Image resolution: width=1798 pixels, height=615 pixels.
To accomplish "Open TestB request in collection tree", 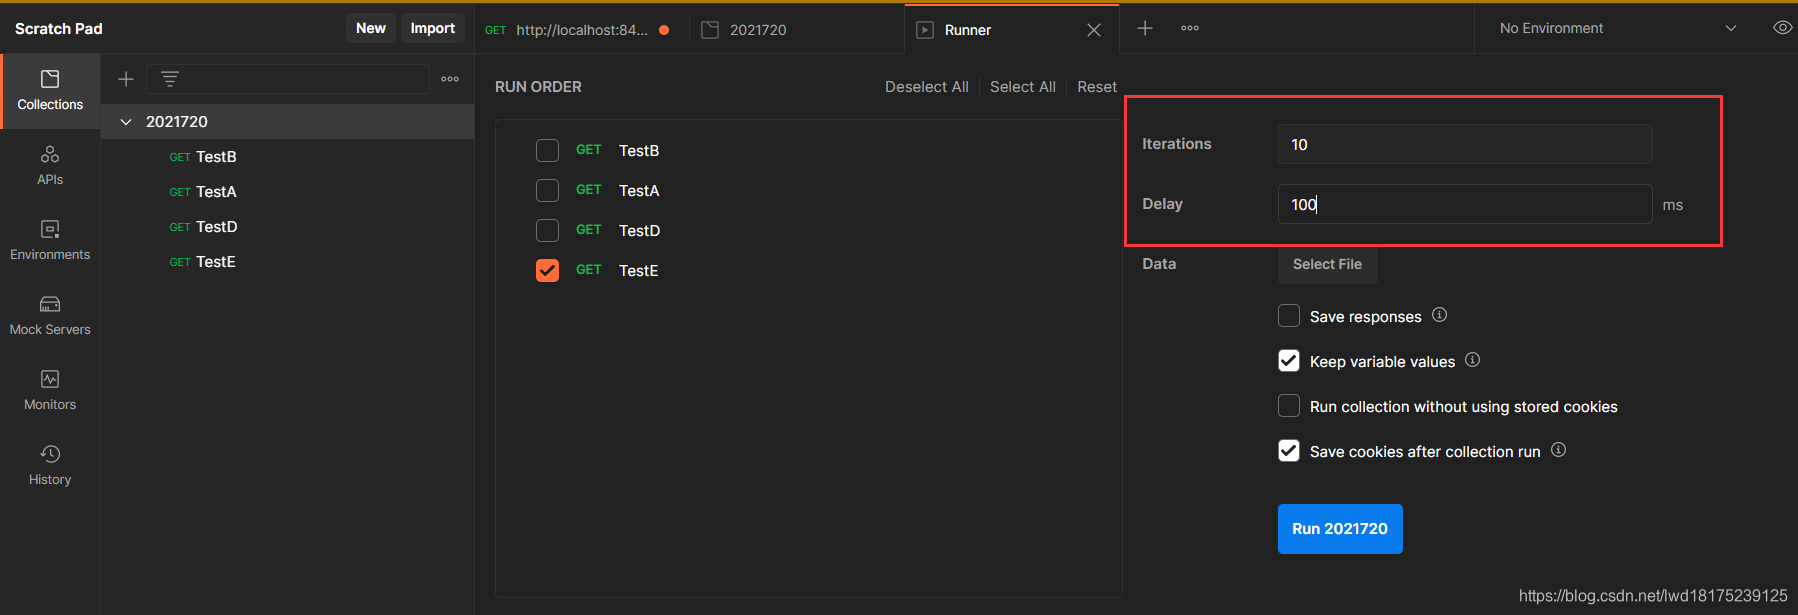I will [x=288, y=157].
